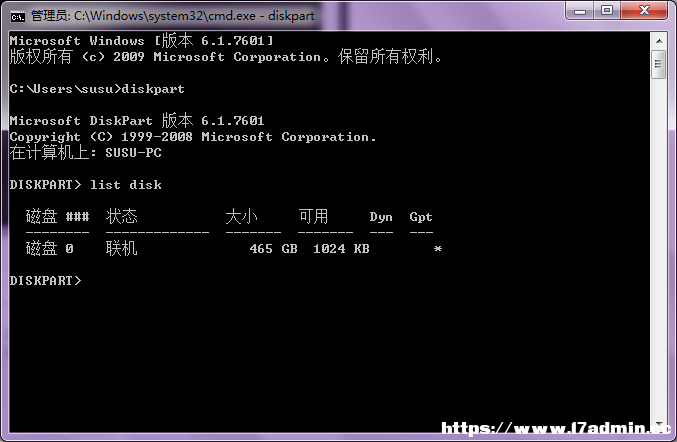Open the cmd.exe system menu icon

18,16
